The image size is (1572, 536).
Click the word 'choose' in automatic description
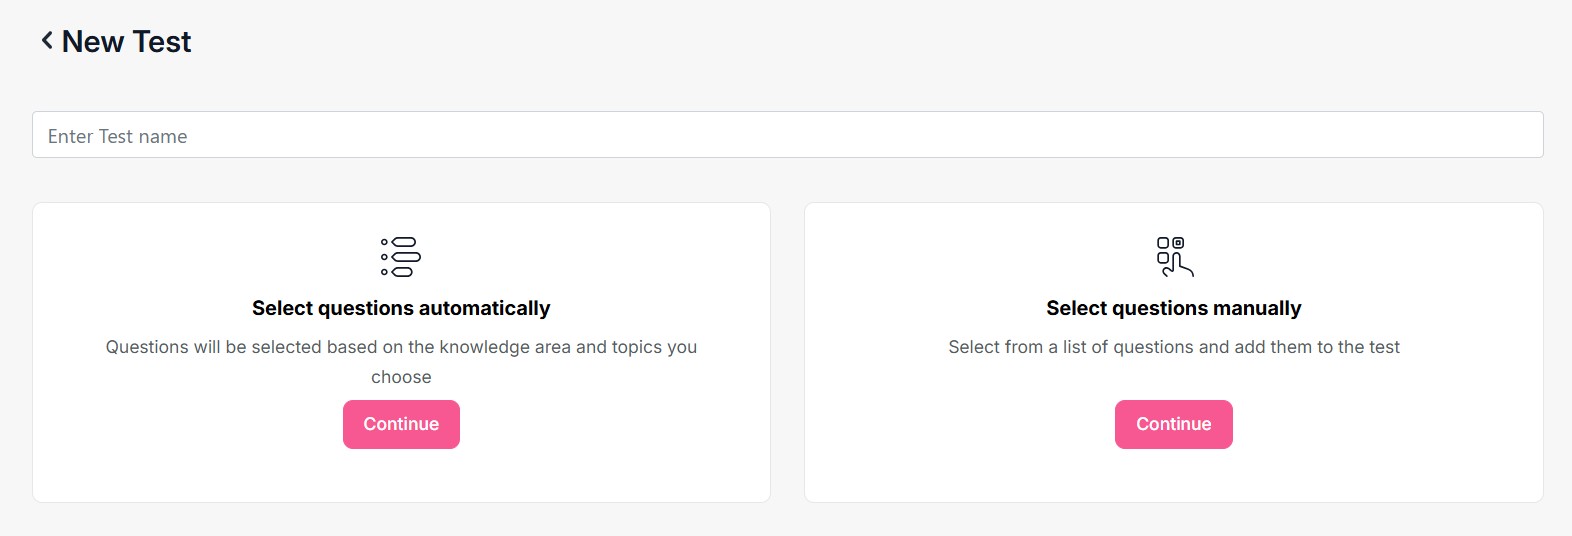coord(401,377)
